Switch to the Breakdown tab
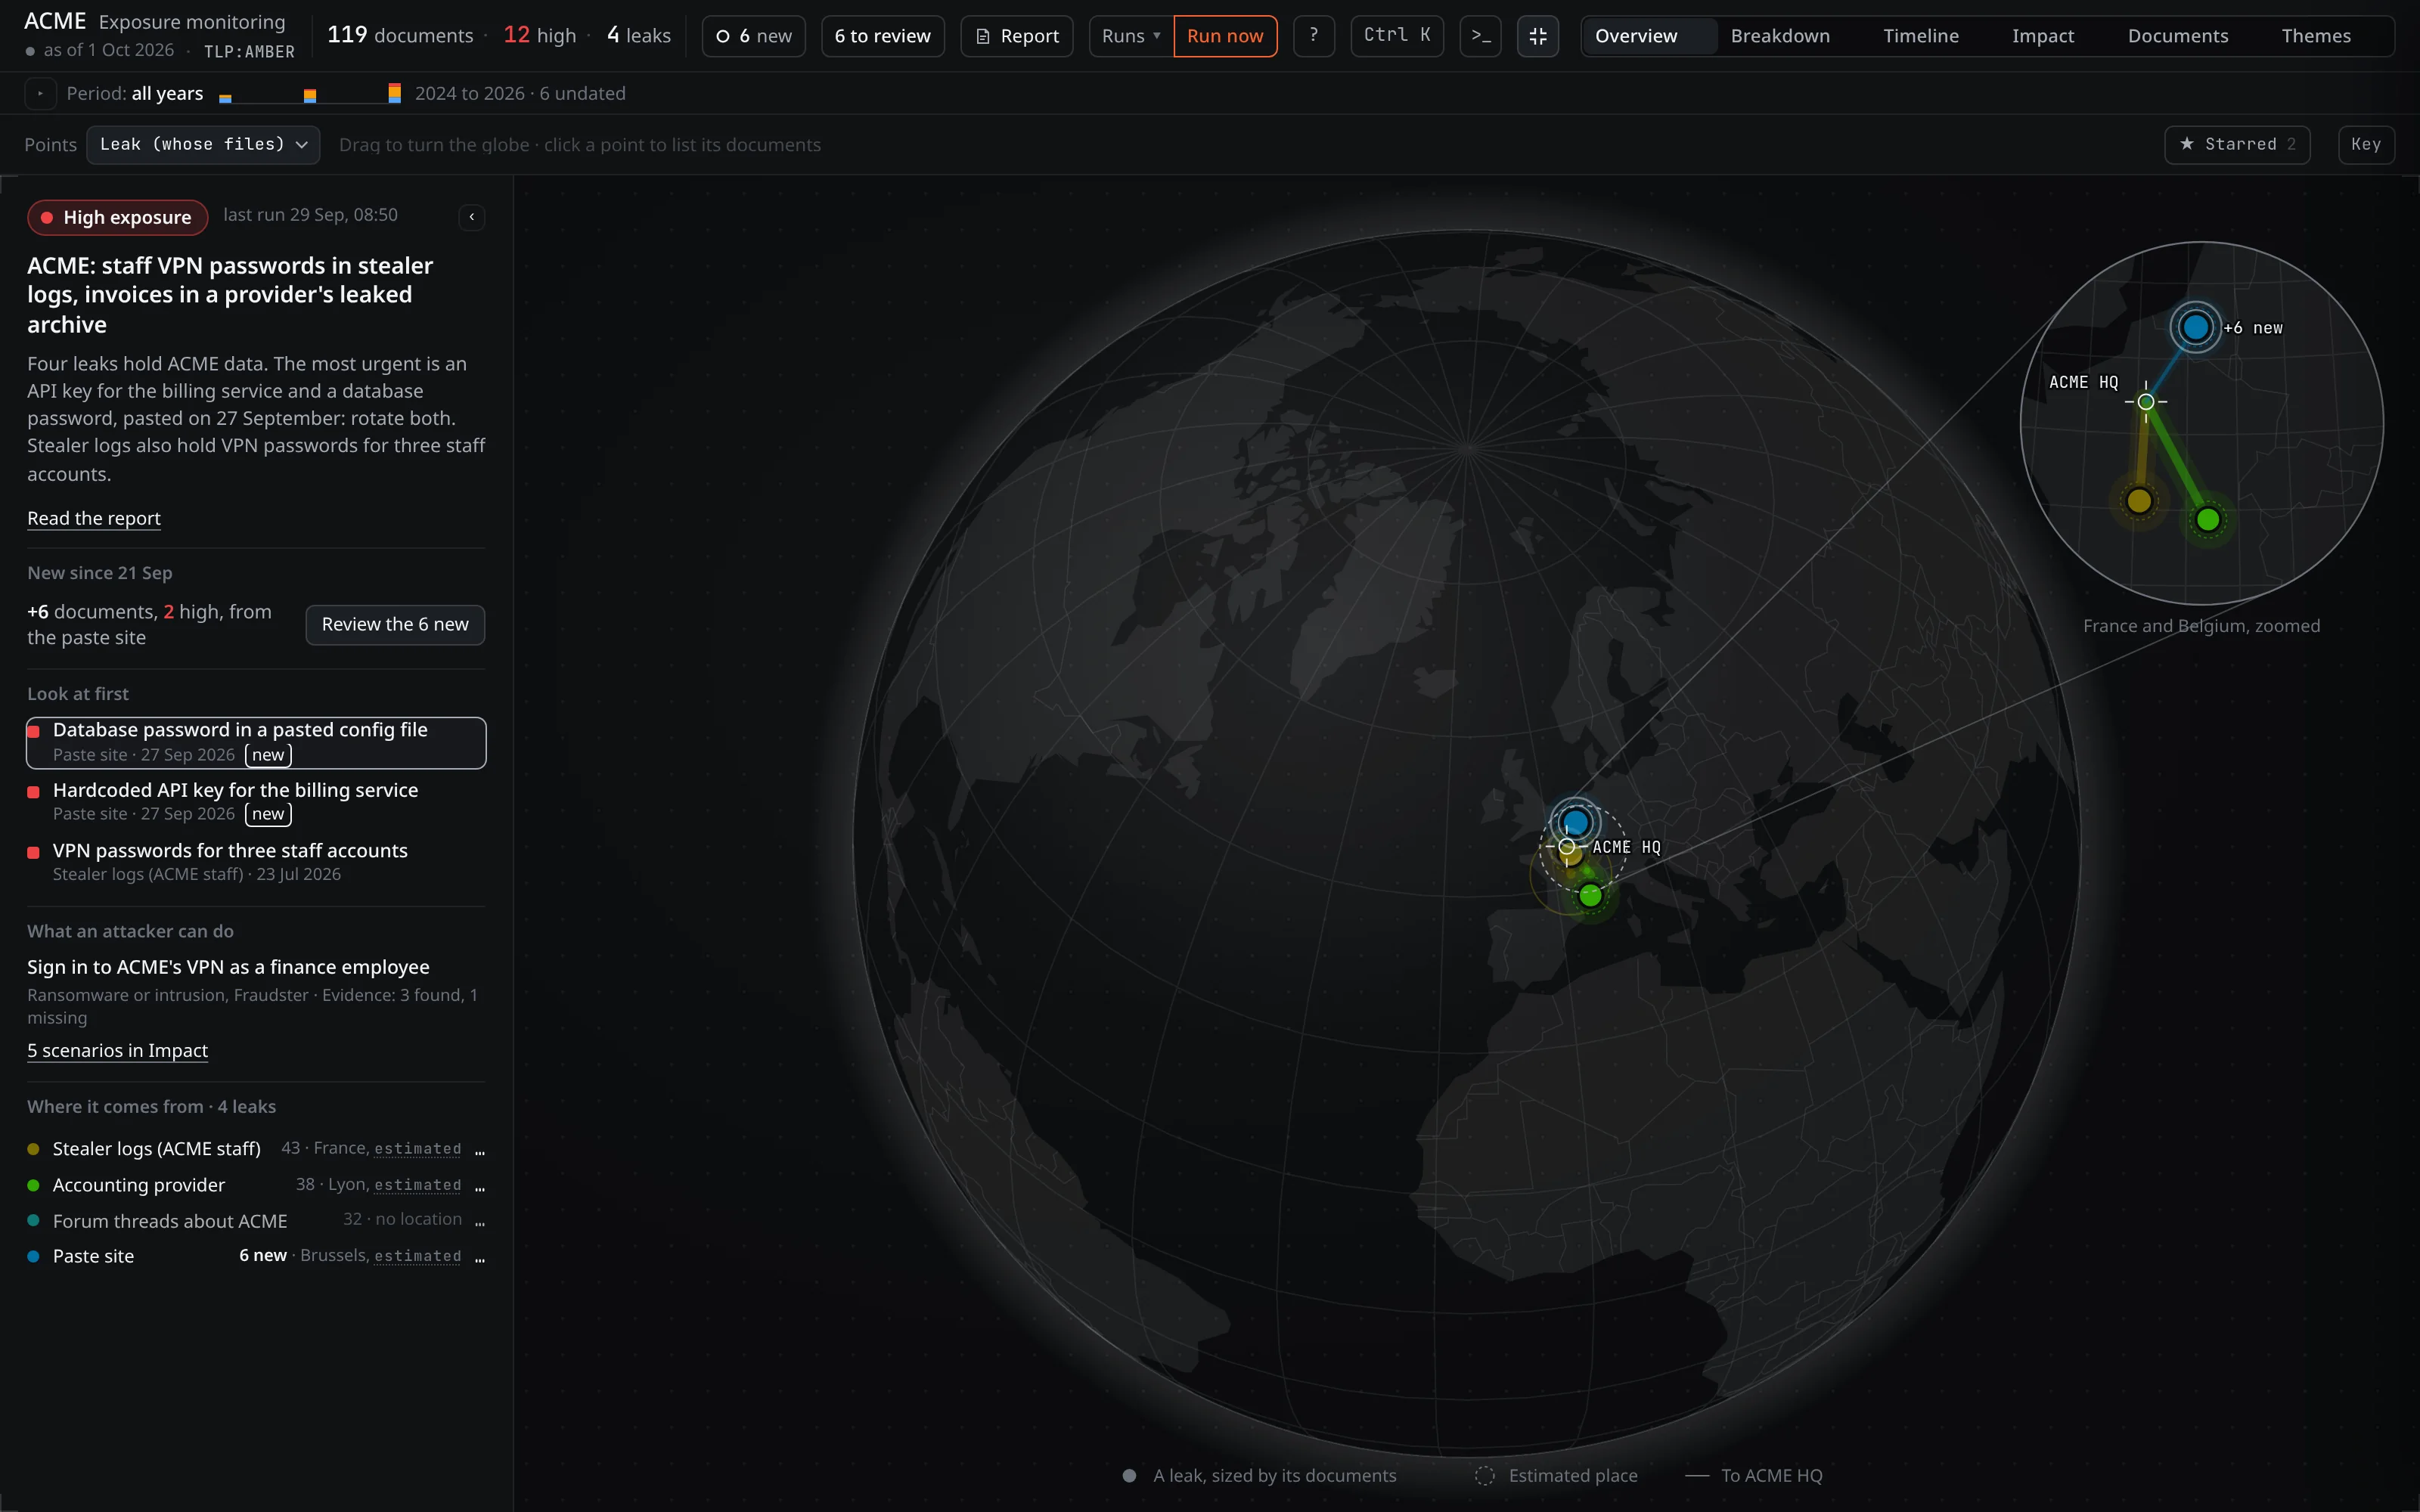Viewport: 2420px width, 1512px height. tap(1780, 36)
